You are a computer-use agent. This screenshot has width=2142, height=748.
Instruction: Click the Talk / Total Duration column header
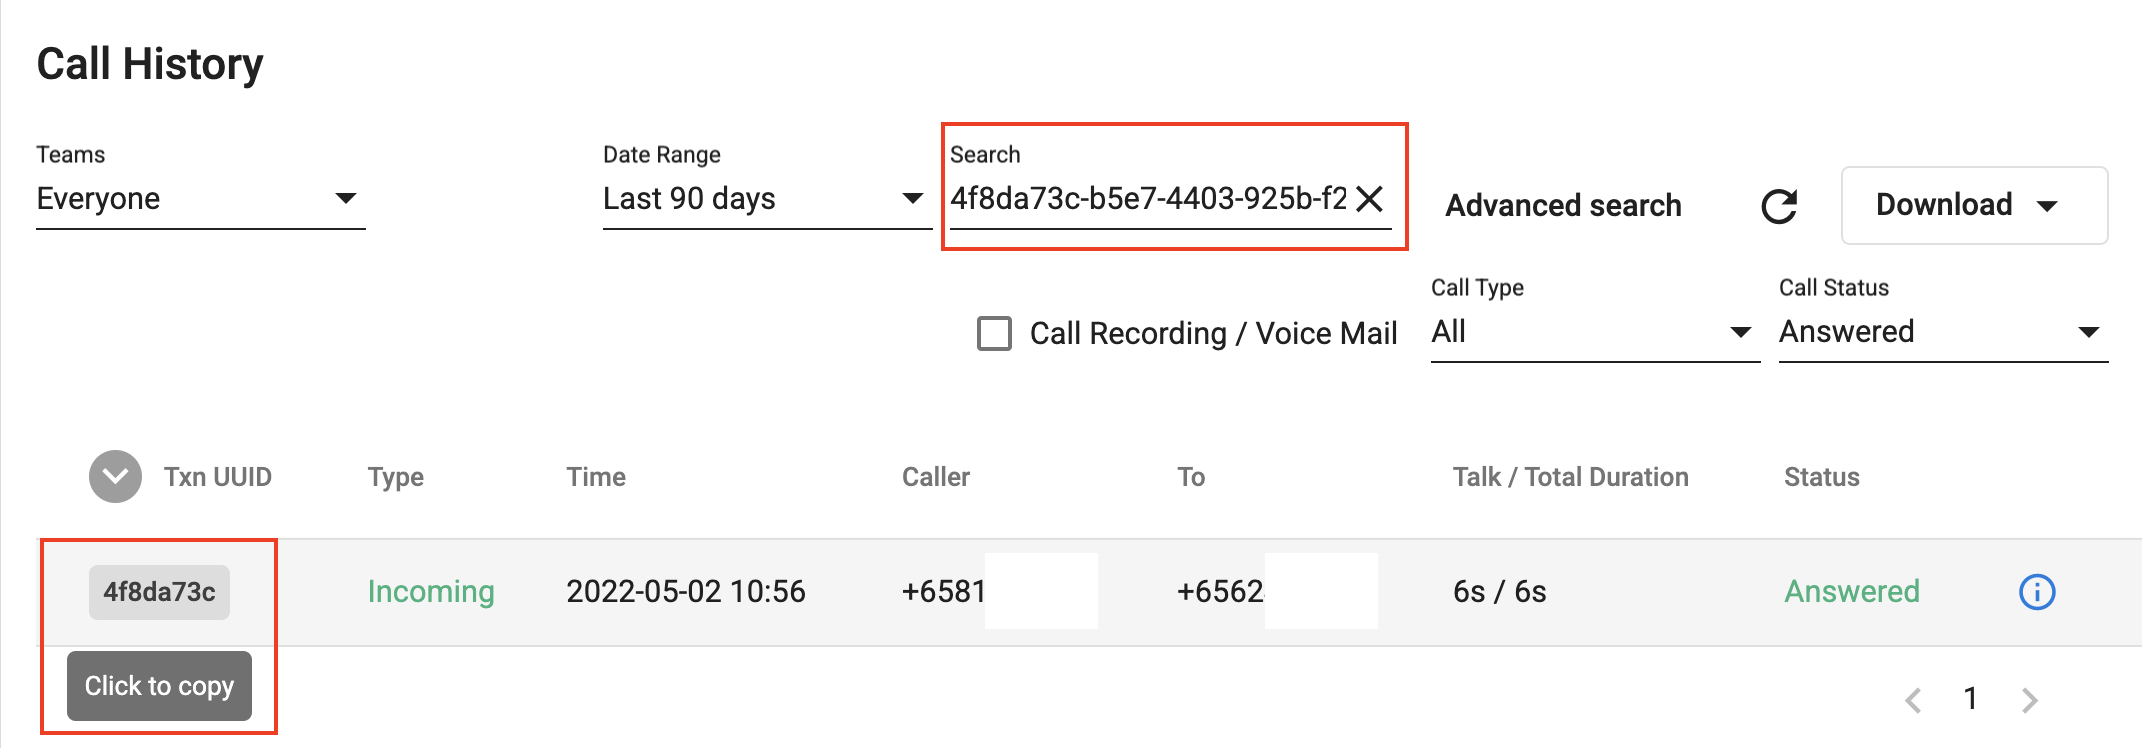point(1570,477)
